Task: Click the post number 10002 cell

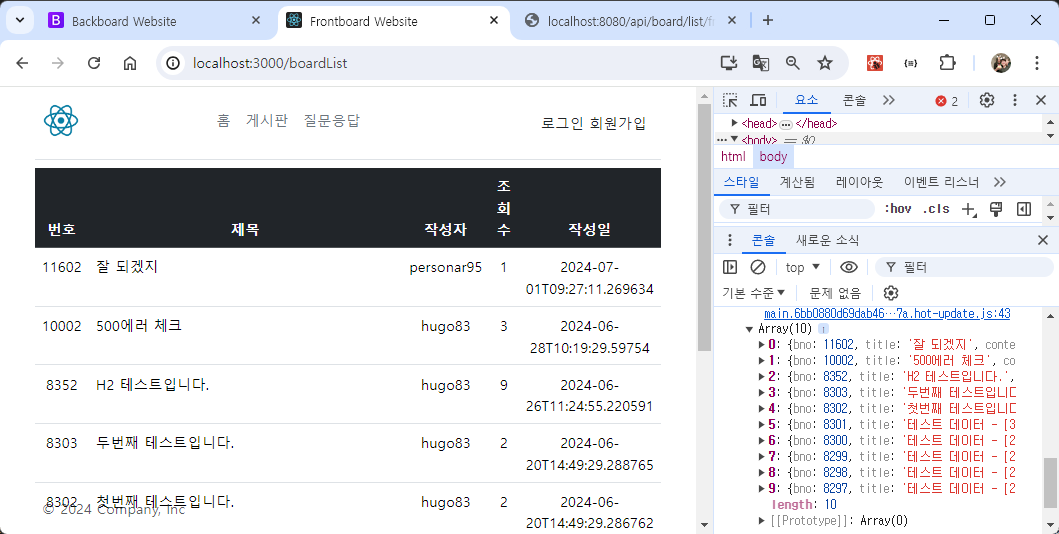Action: [x=61, y=326]
